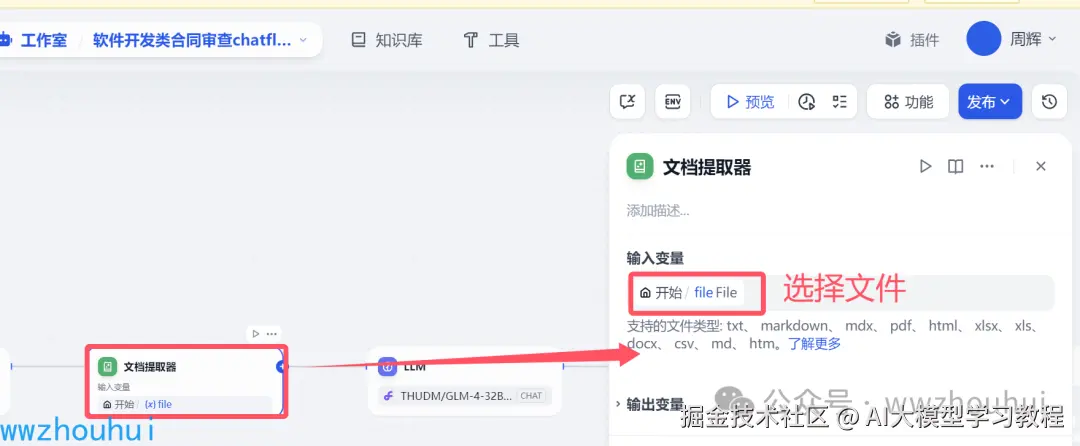Select the 开始 / file File input variable field
This screenshot has height=446, width=1080.
(x=840, y=293)
